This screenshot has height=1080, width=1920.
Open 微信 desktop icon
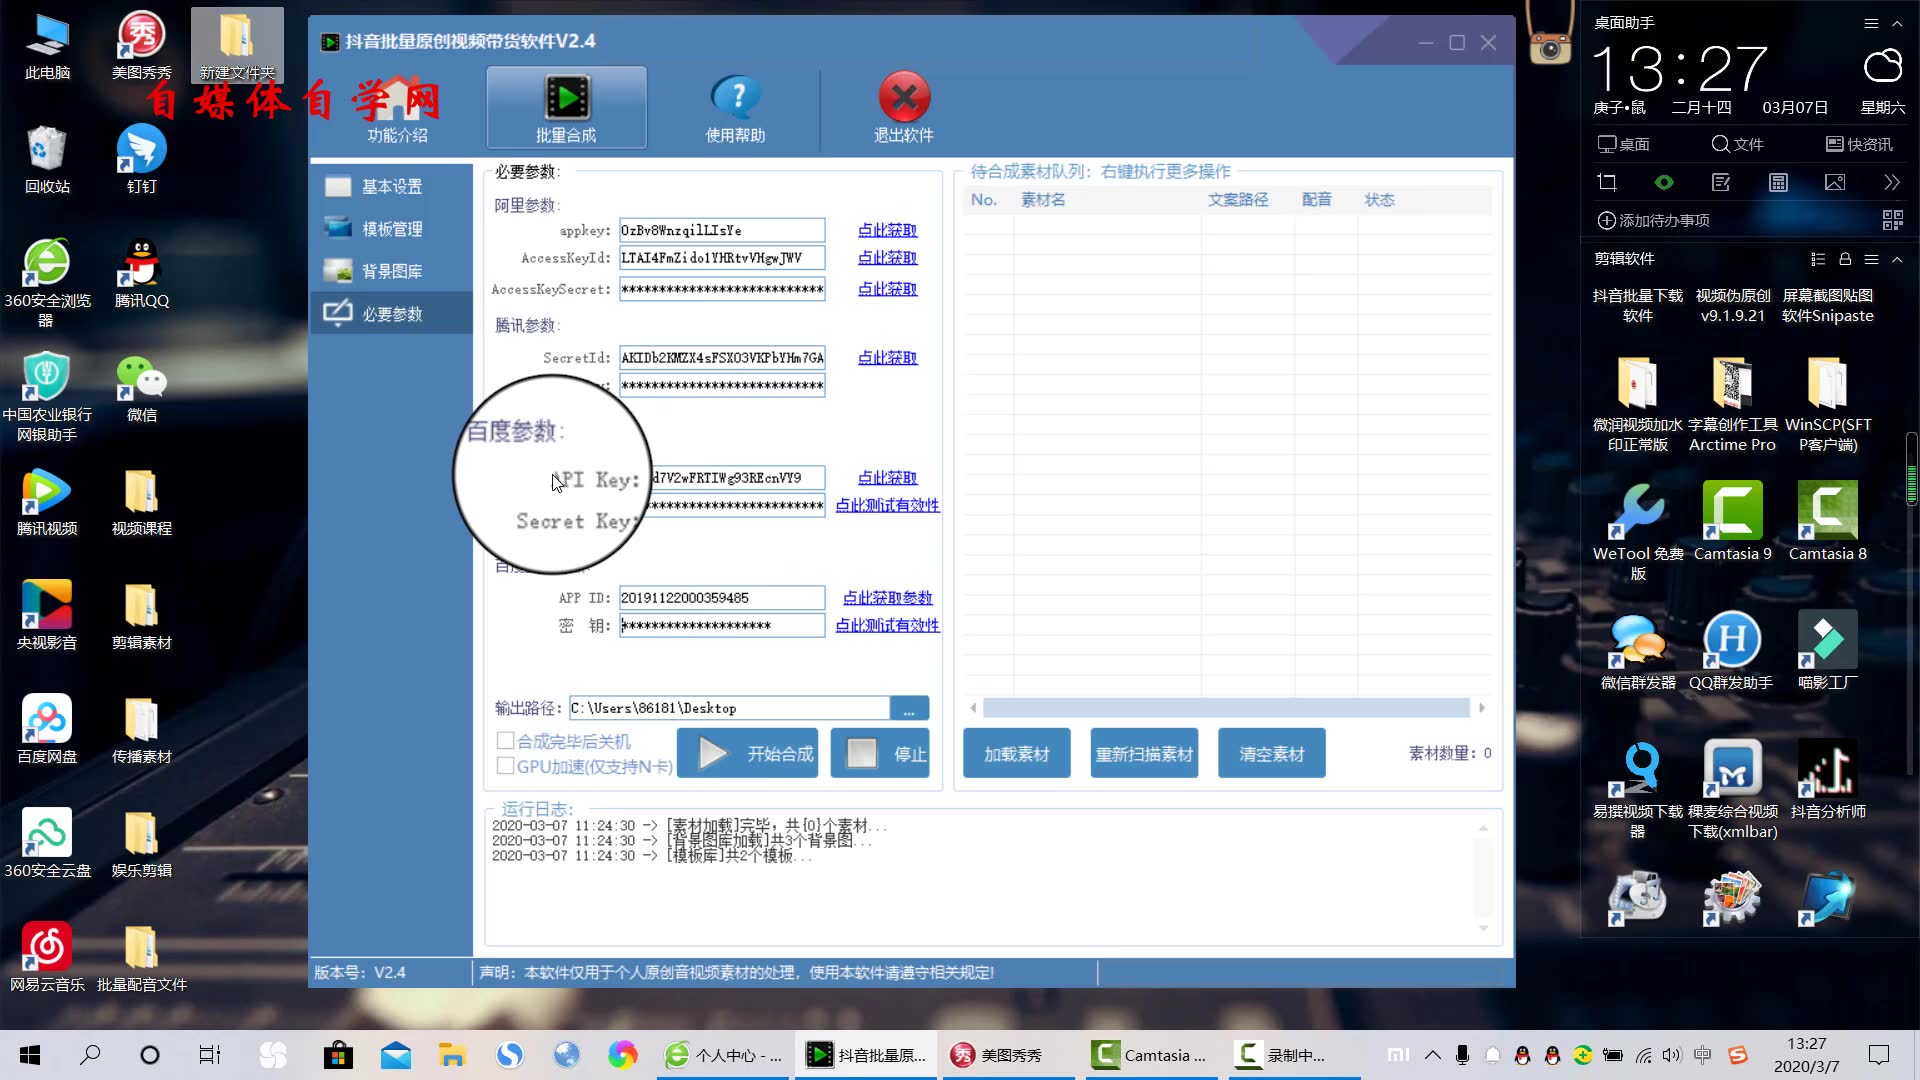pyautogui.click(x=142, y=388)
